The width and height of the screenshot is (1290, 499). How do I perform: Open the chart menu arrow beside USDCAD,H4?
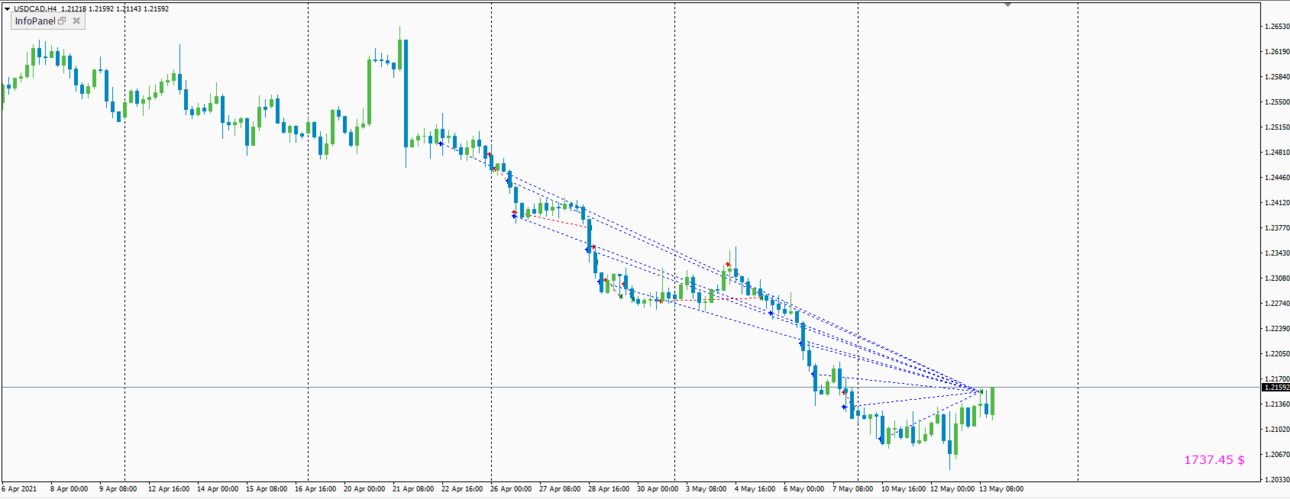(7, 8)
